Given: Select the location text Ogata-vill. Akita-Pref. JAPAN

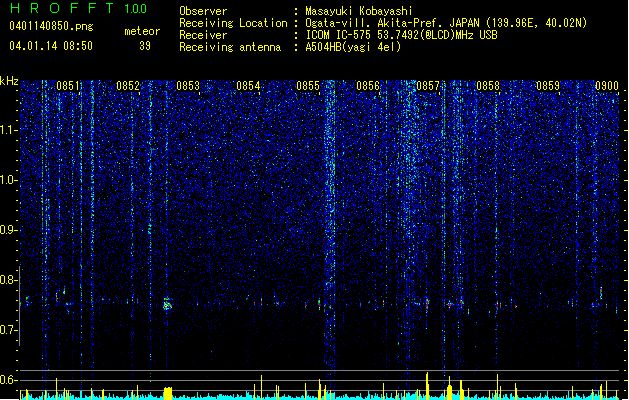Looking at the screenshot, I should tap(392, 23).
